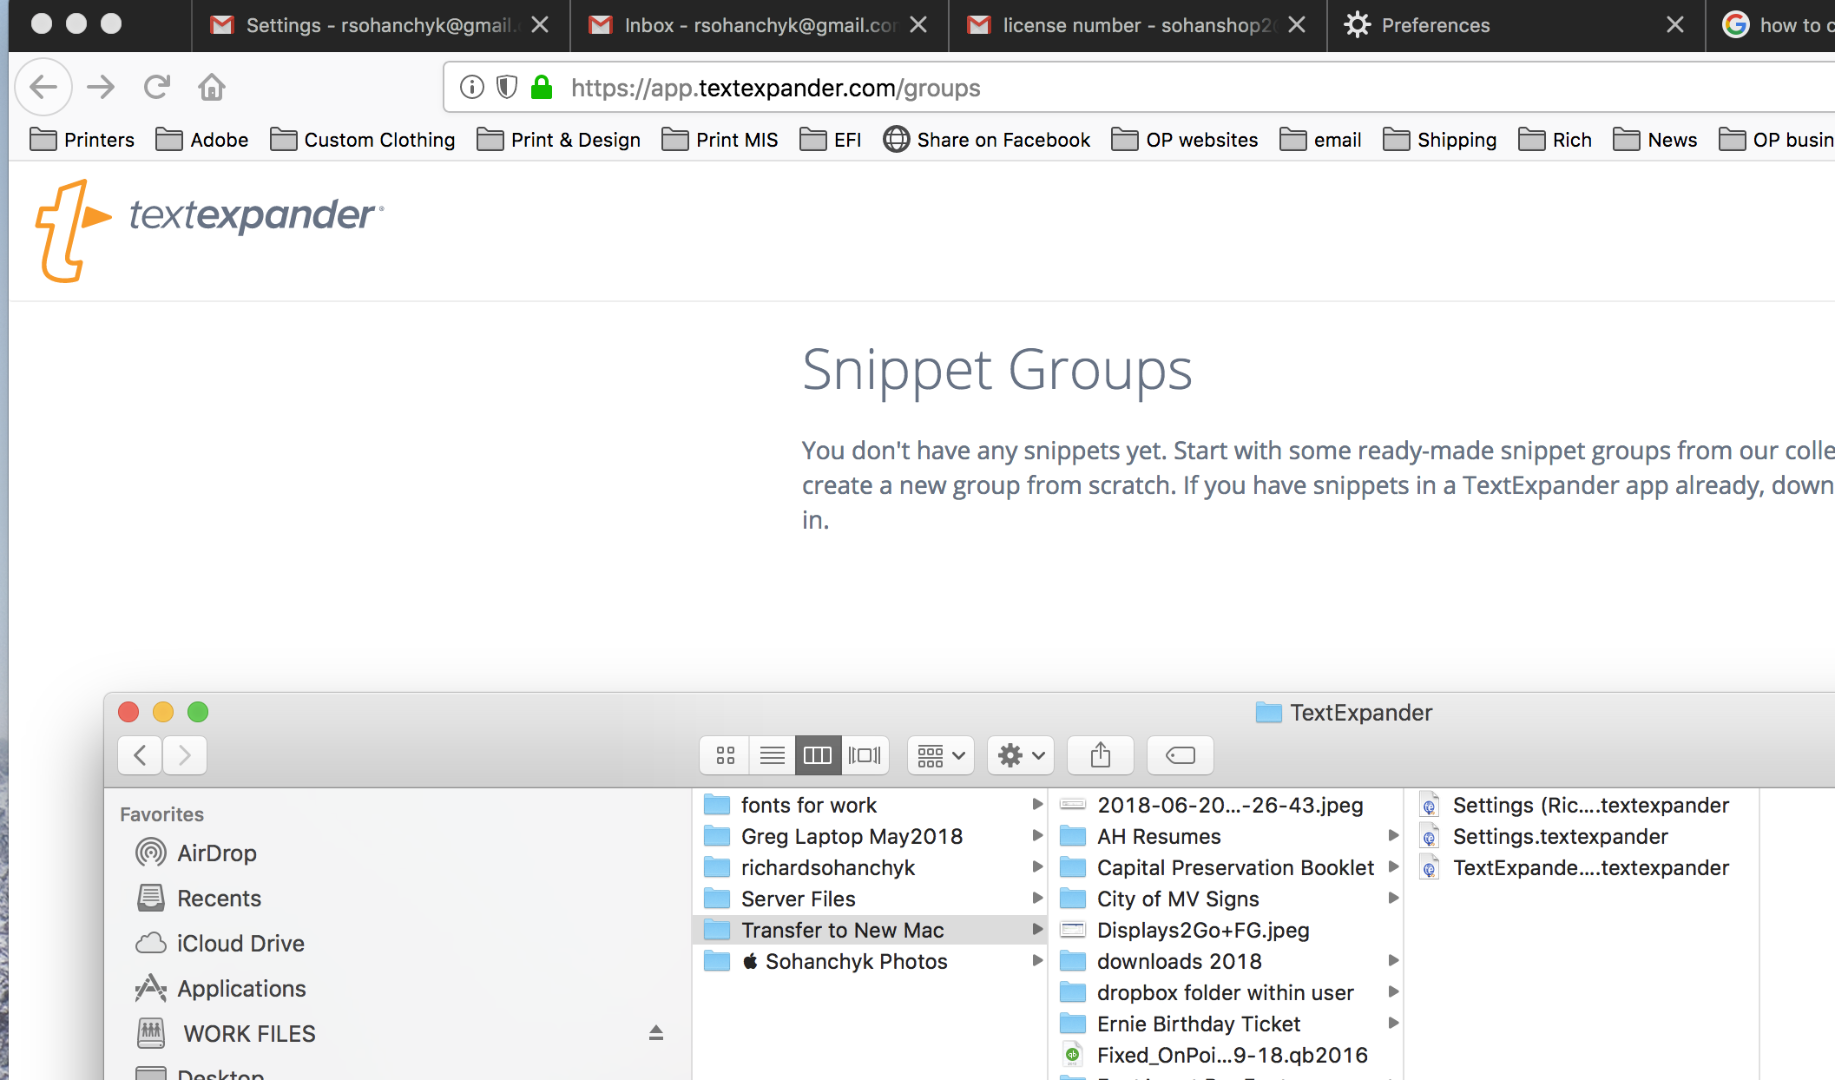Image resolution: width=1835 pixels, height=1080 pixels.
Task: Go back in the browser
Action: pyautogui.click(x=44, y=88)
